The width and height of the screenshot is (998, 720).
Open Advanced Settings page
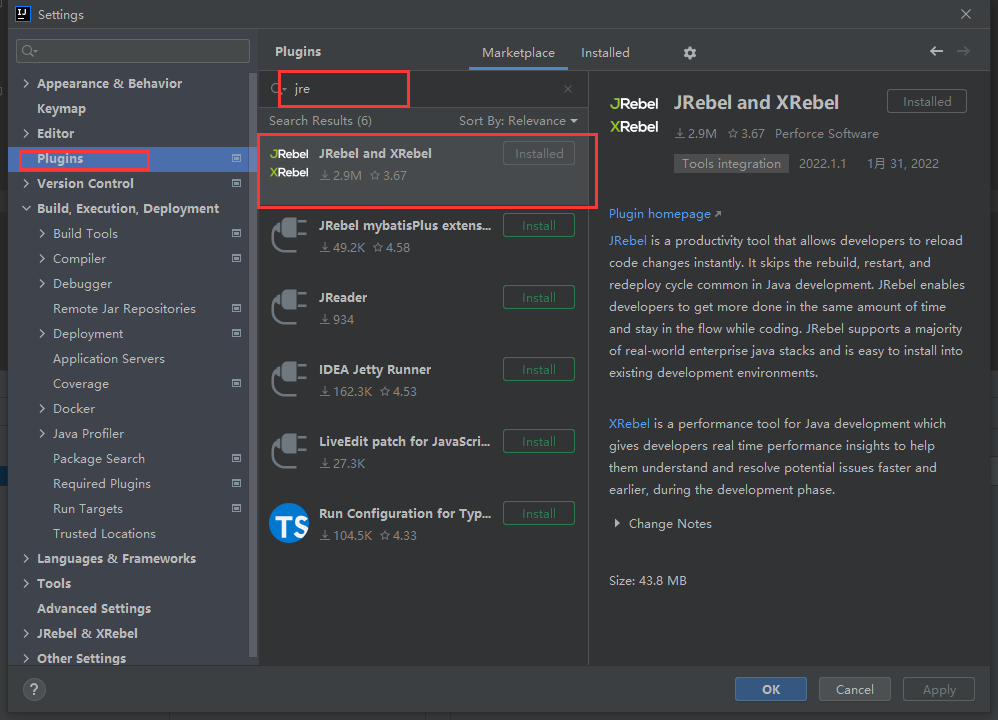pyautogui.click(x=94, y=609)
